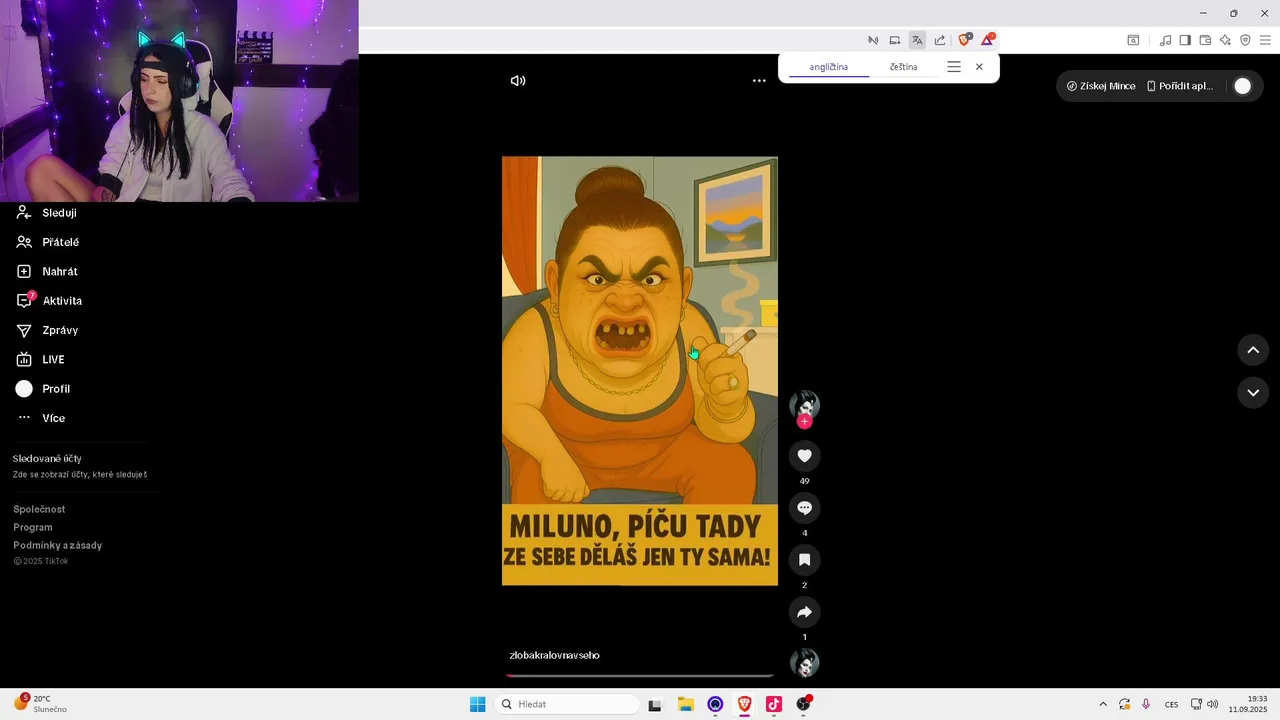Open Brave VPN shield icon
This screenshot has height=720, width=1280.
pos(1245,40)
